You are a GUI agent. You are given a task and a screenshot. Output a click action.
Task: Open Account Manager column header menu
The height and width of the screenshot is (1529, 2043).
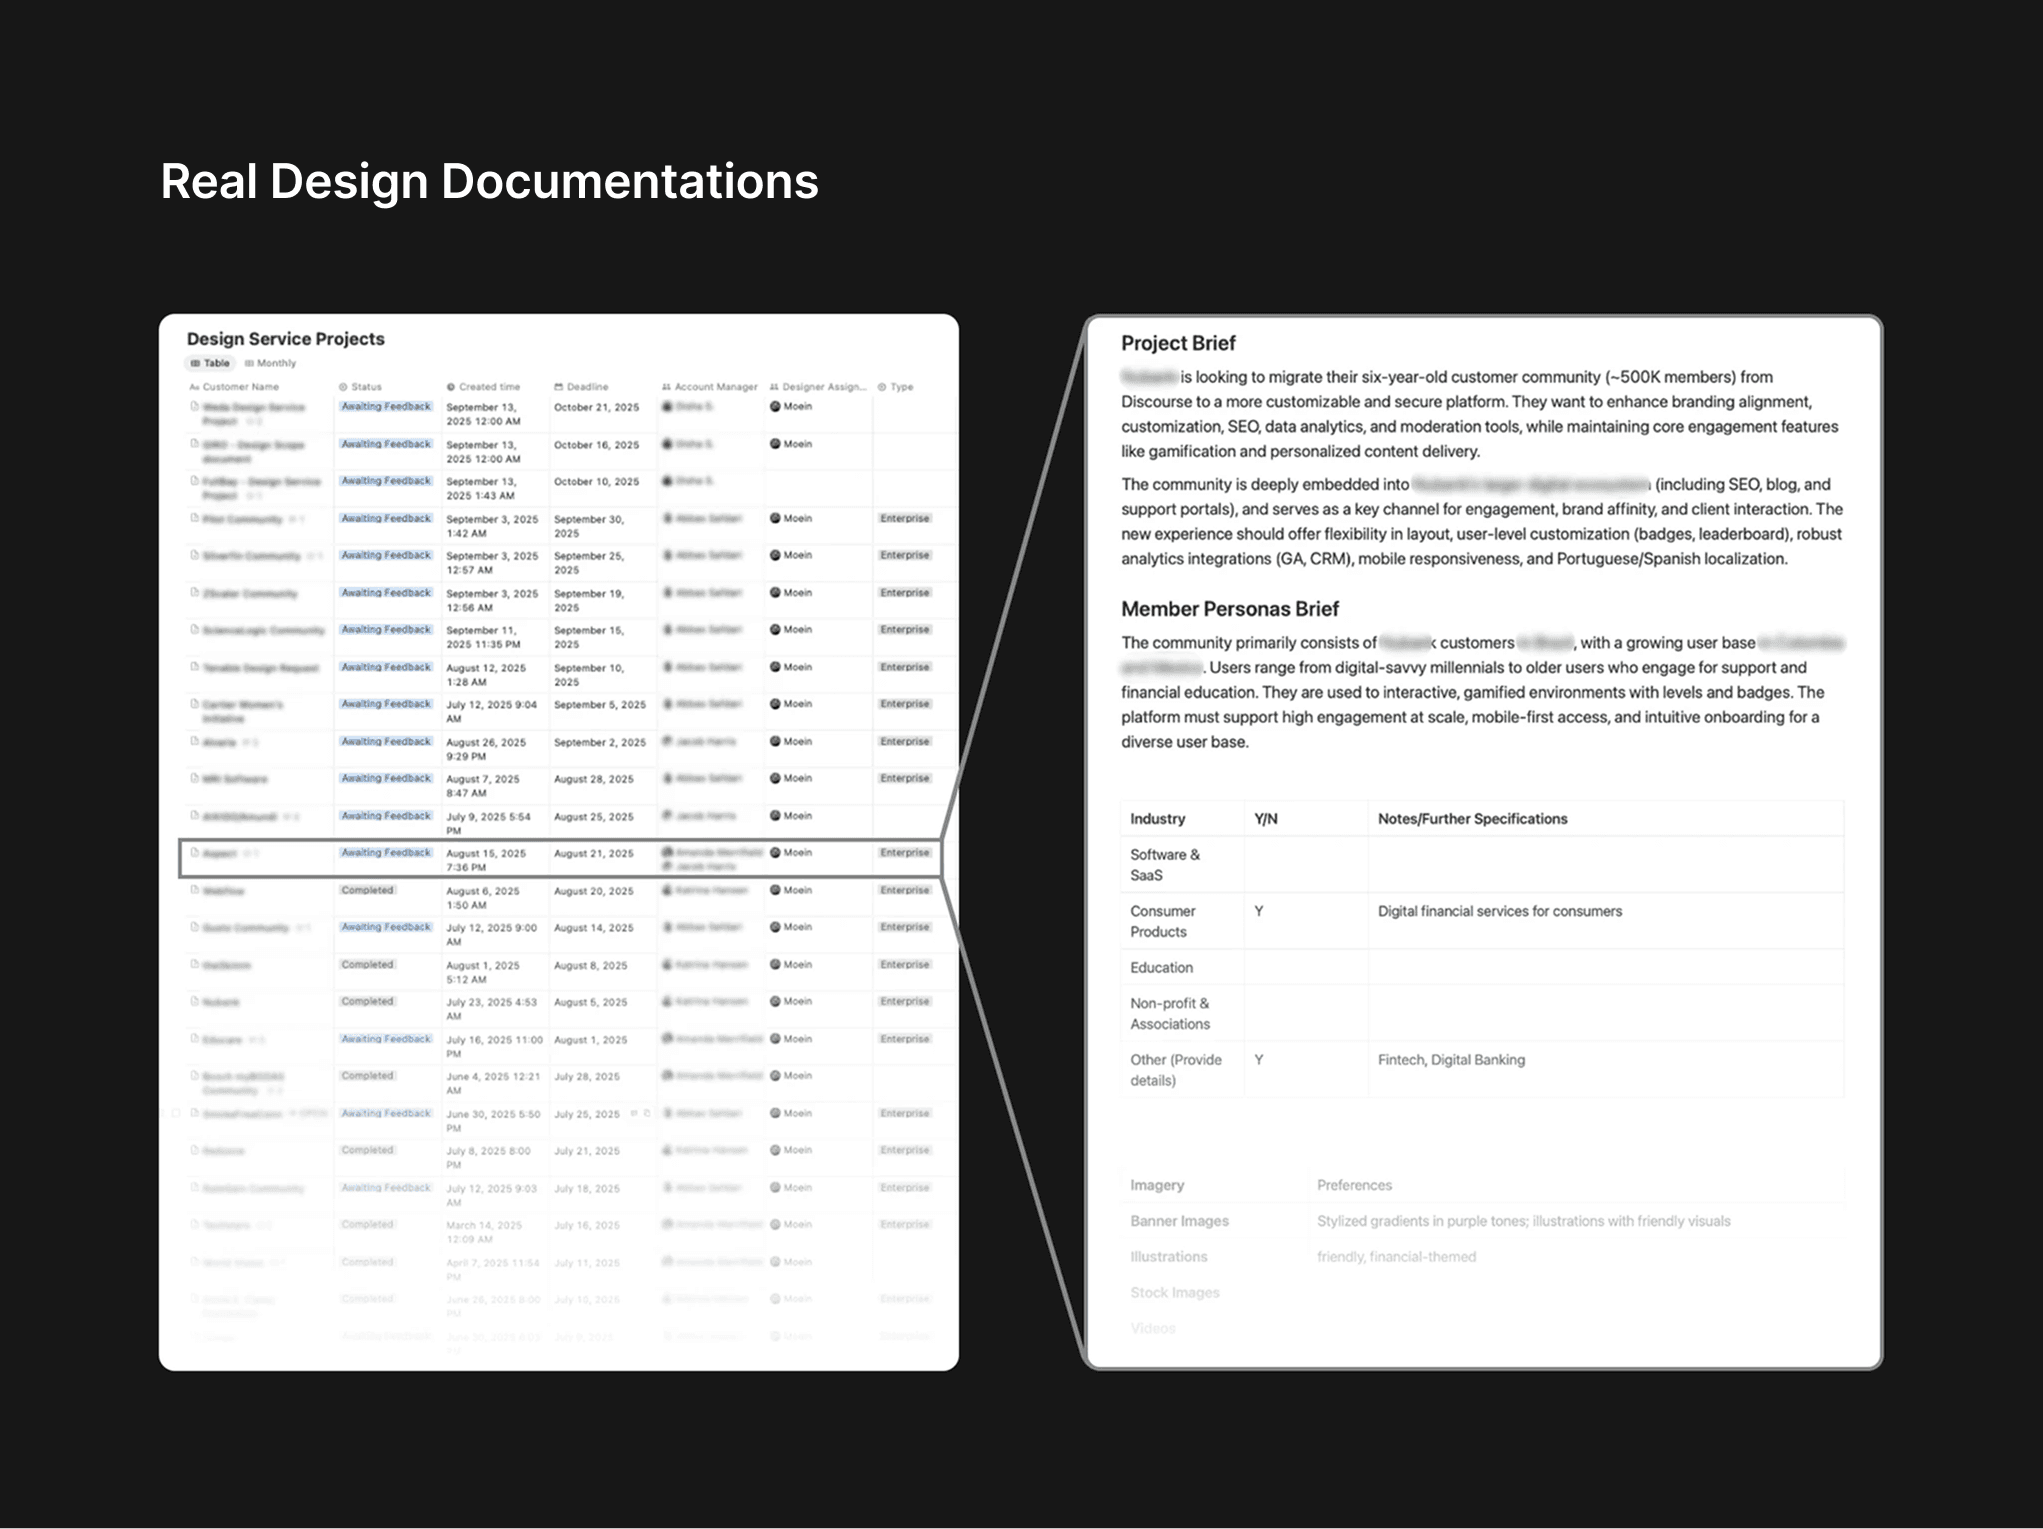coord(715,387)
